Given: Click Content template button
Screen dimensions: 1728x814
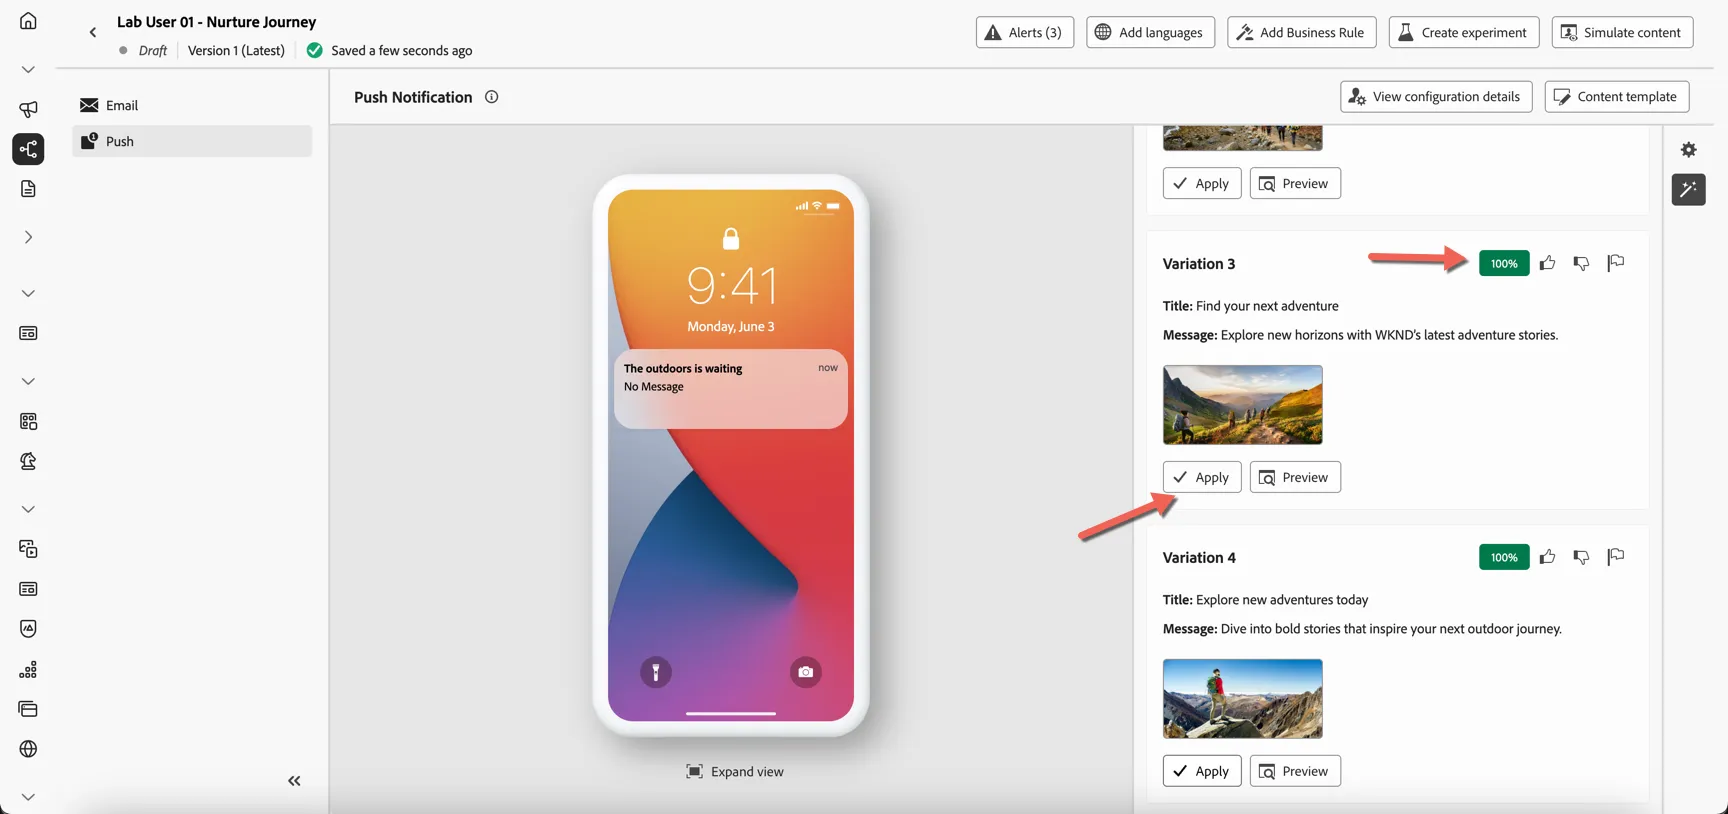Looking at the screenshot, I should pos(1617,96).
